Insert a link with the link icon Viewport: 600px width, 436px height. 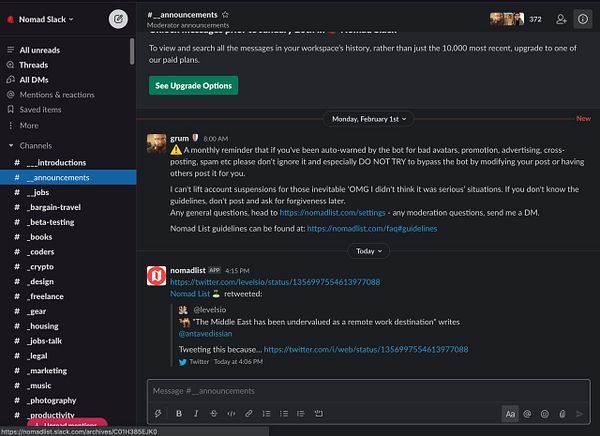point(248,413)
